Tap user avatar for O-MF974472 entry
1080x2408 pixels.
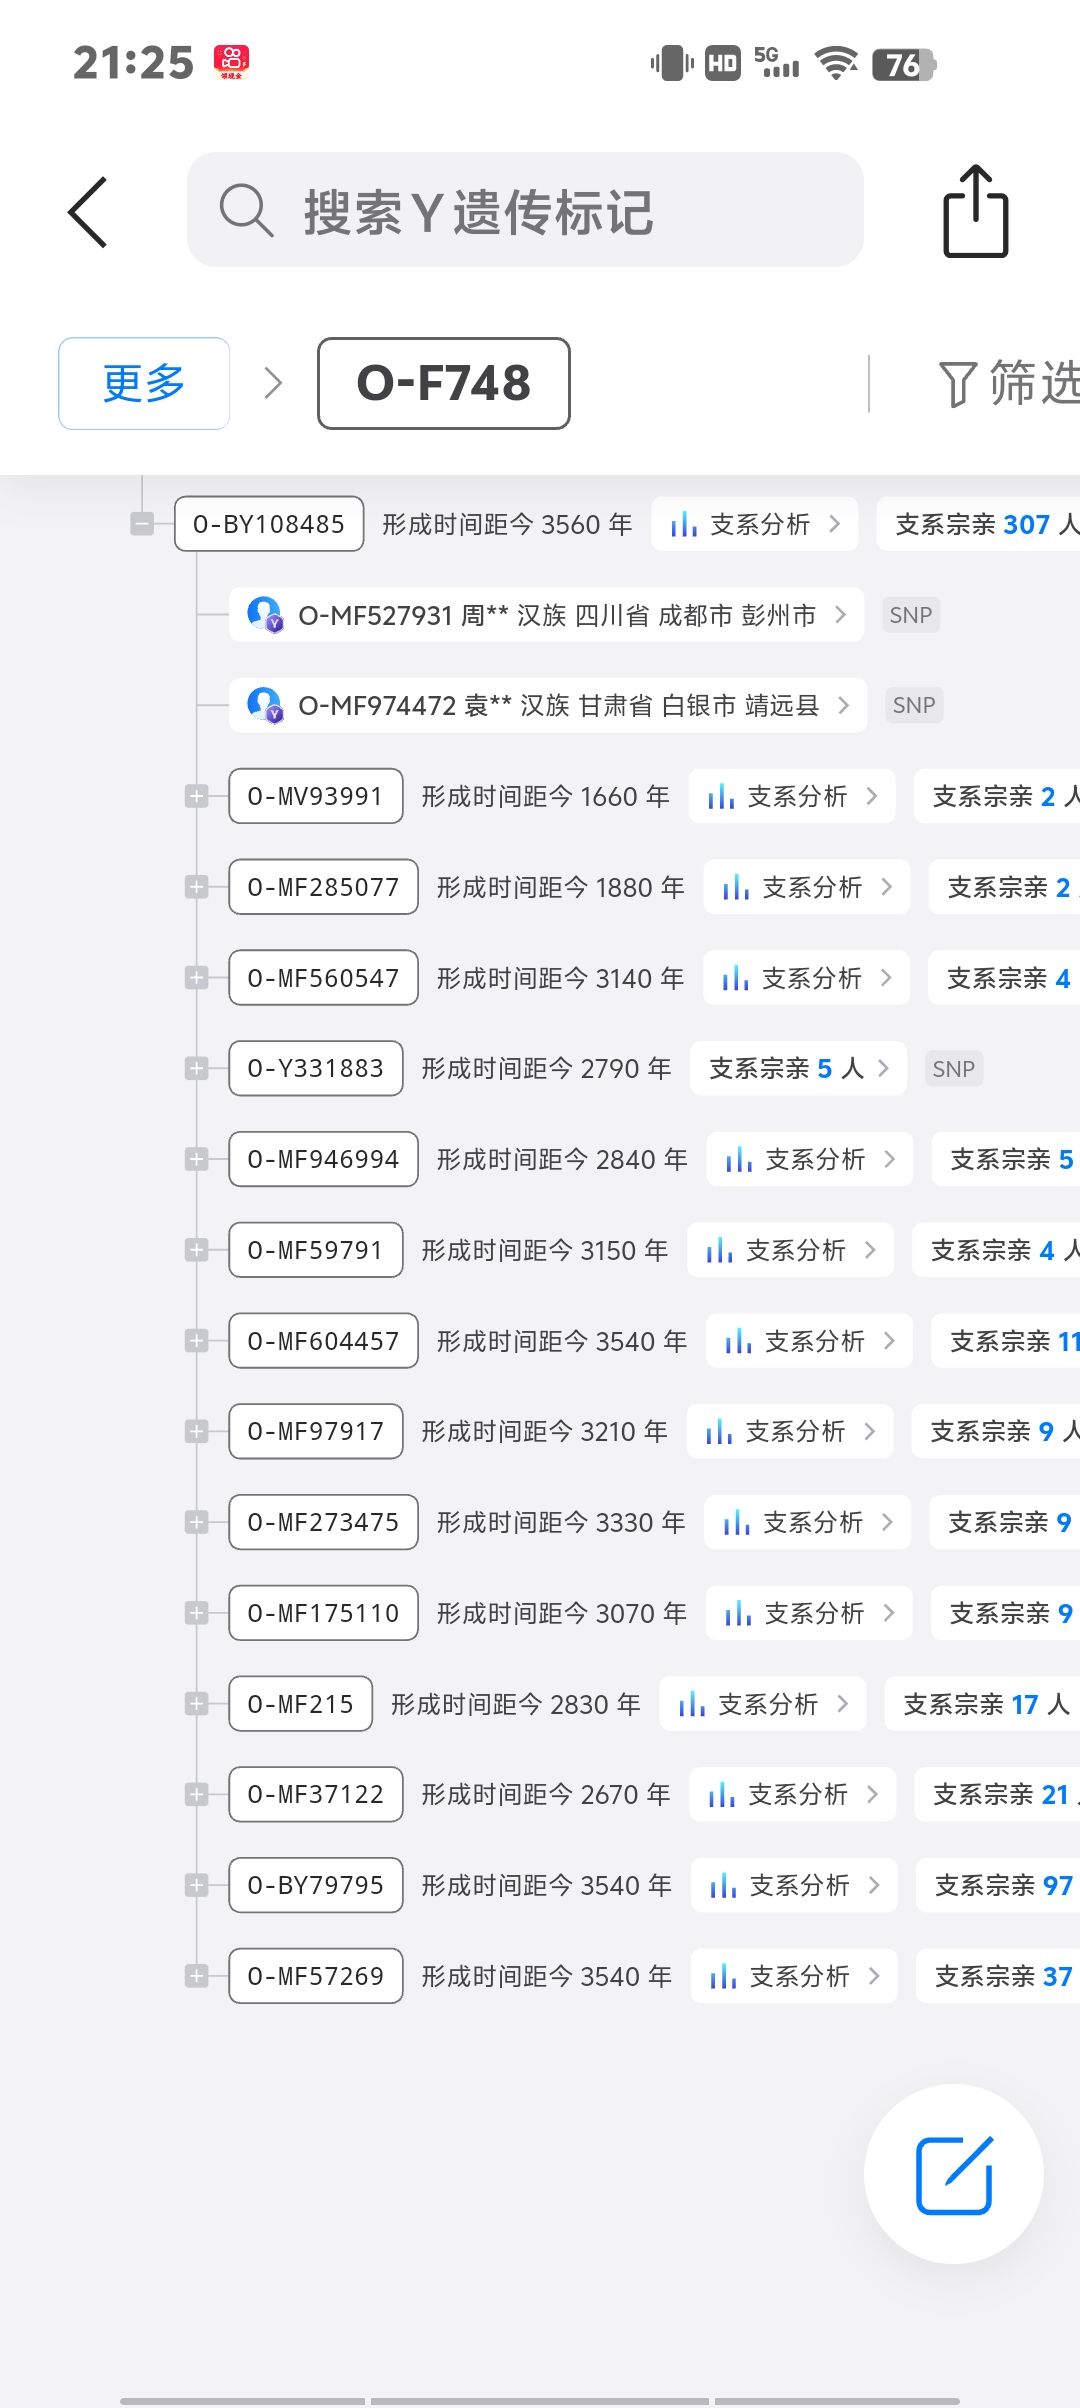[x=265, y=705]
